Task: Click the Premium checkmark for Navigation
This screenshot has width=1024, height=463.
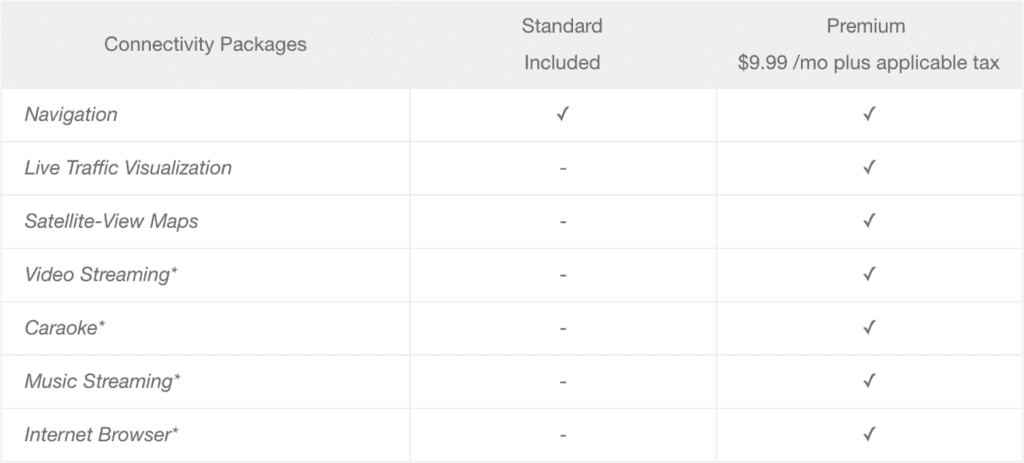Action: point(869,115)
